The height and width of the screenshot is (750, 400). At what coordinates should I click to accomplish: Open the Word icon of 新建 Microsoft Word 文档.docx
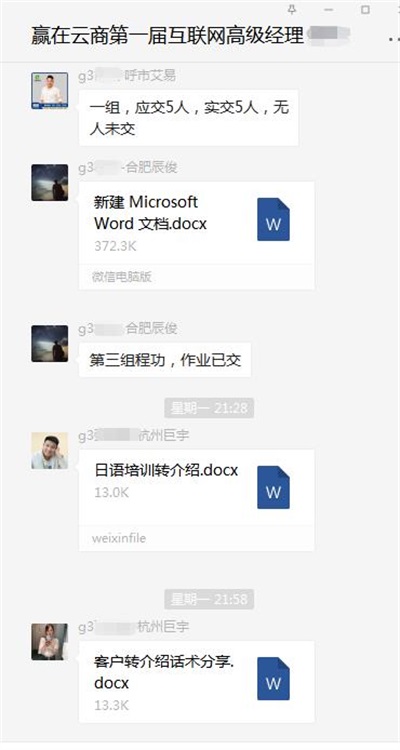point(273,219)
